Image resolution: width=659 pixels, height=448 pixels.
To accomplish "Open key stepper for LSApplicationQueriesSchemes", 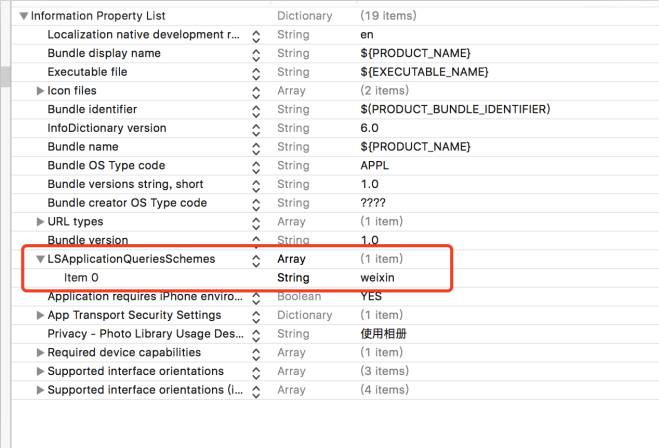I will pos(256,261).
